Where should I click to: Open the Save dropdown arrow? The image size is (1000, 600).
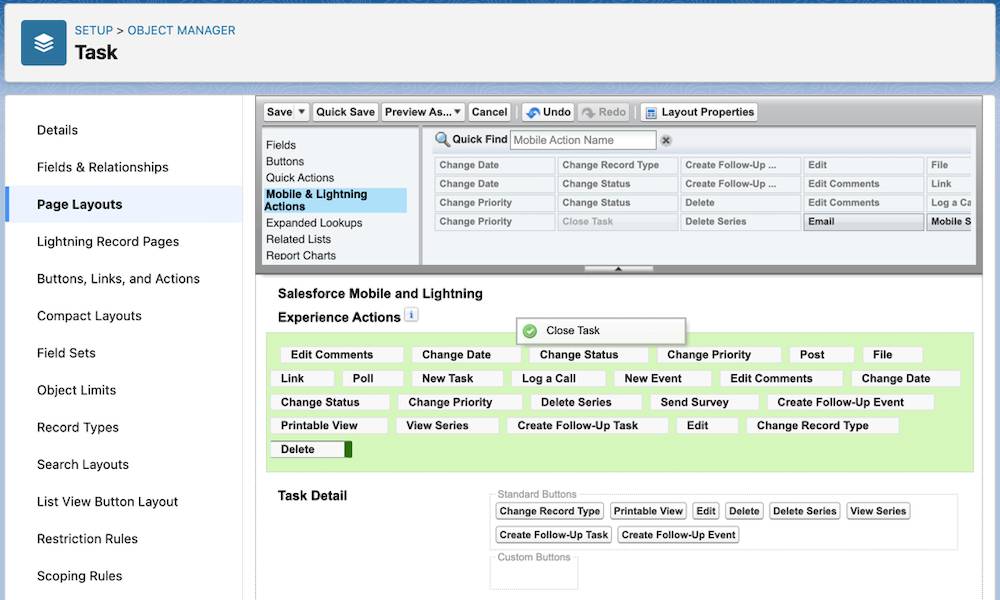click(302, 112)
